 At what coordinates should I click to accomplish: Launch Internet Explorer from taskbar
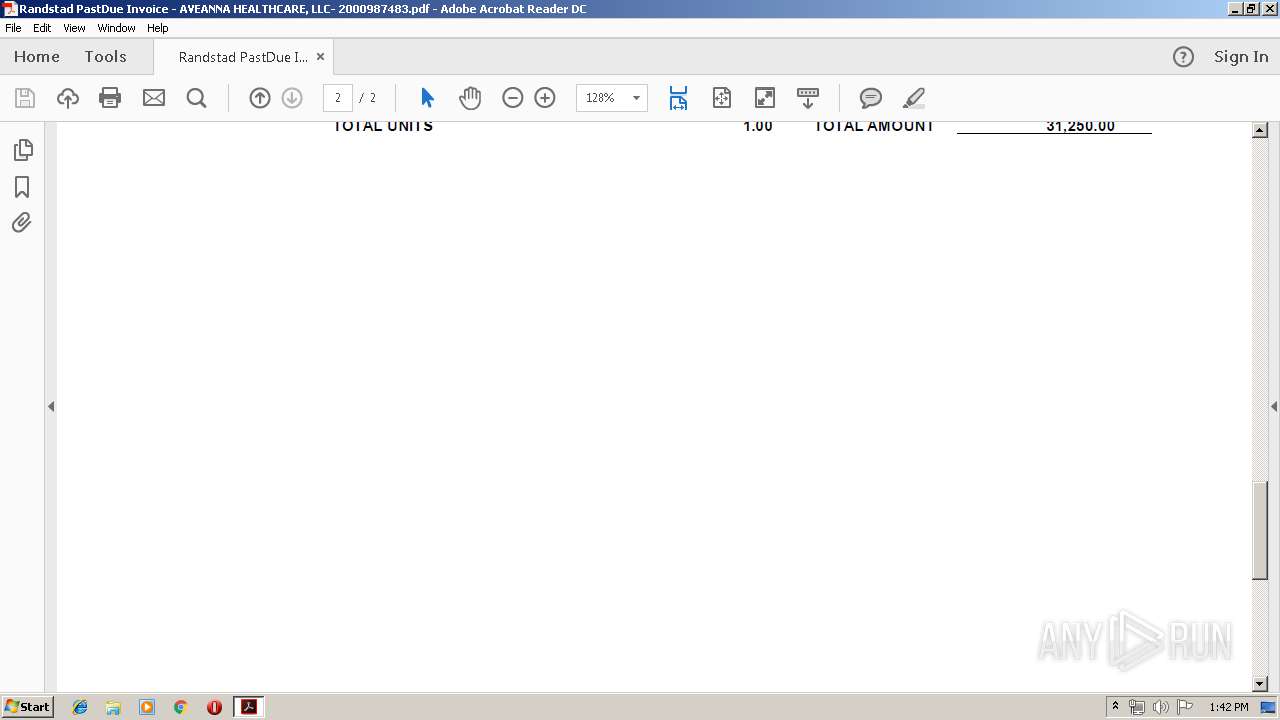[80, 707]
